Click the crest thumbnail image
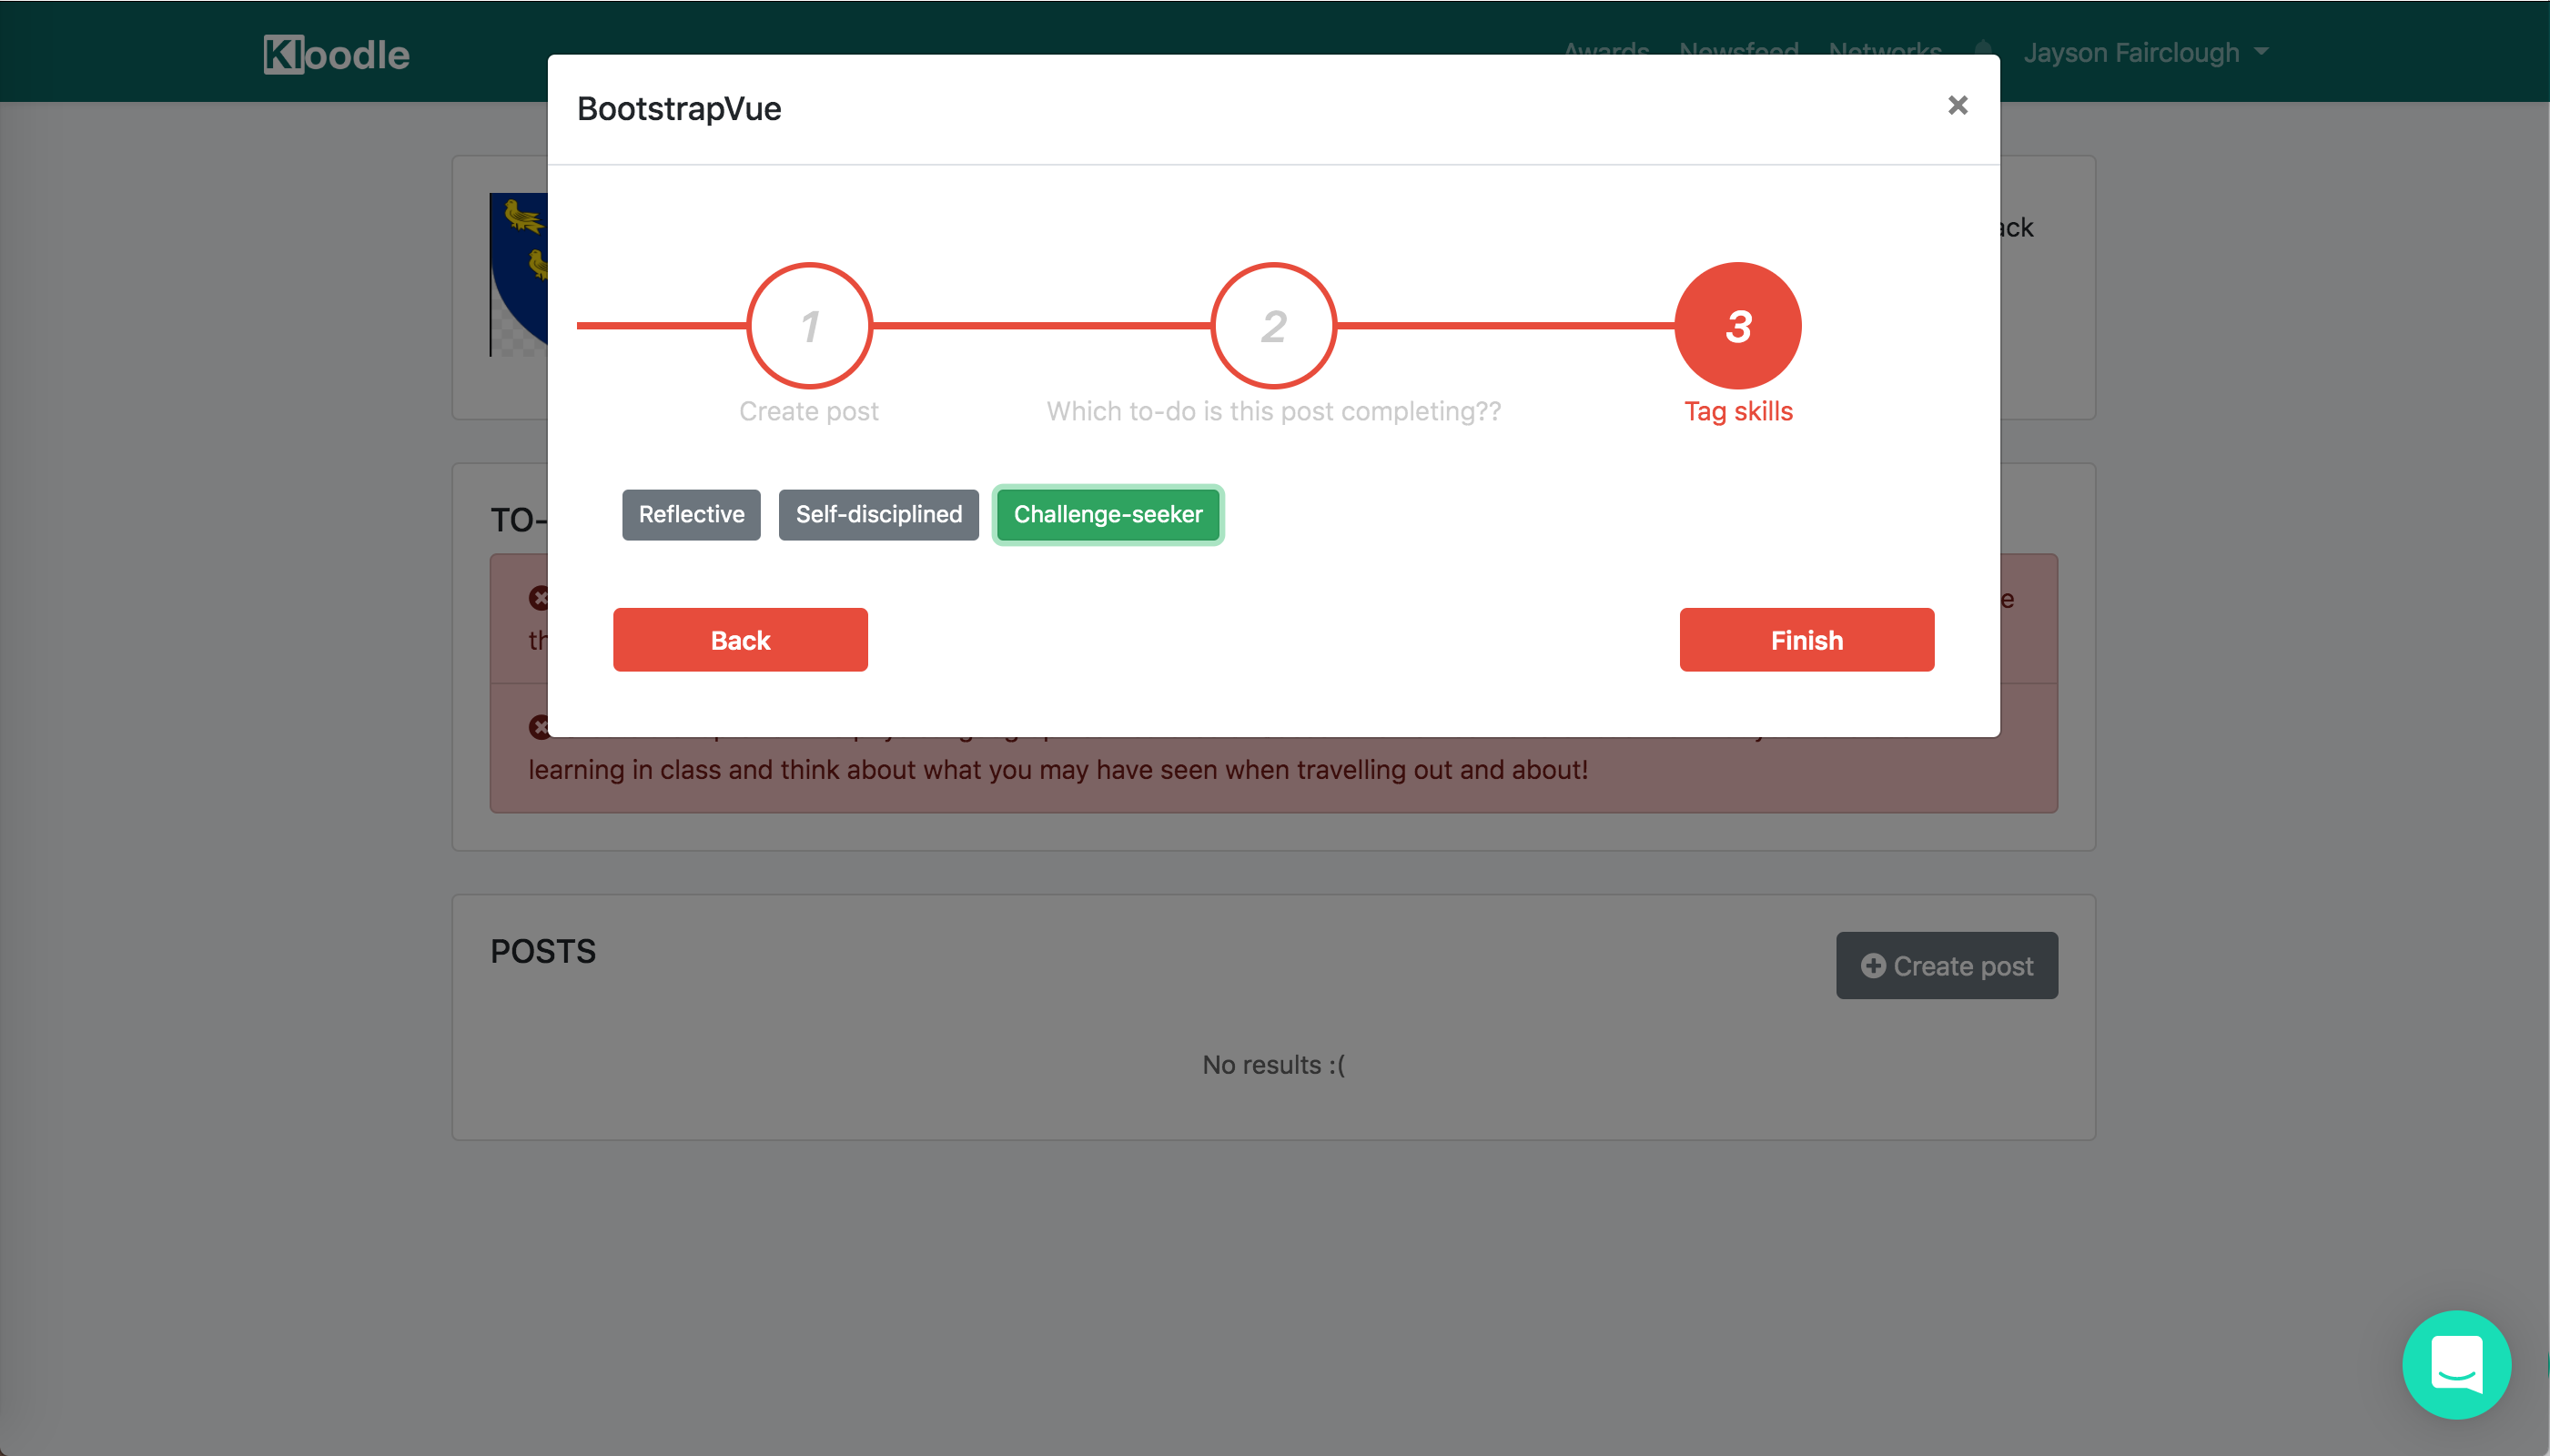The width and height of the screenshot is (2550, 1456). [518, 274]
